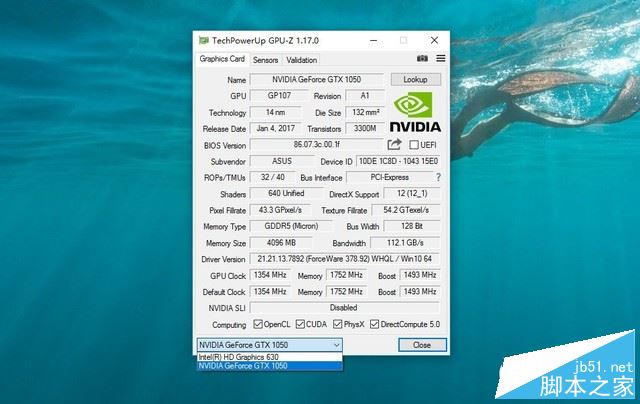Click the Memory Size value 4096 MB
This screenshot has width=640, height=404.
pyautogui.click(x=281, y=242)
